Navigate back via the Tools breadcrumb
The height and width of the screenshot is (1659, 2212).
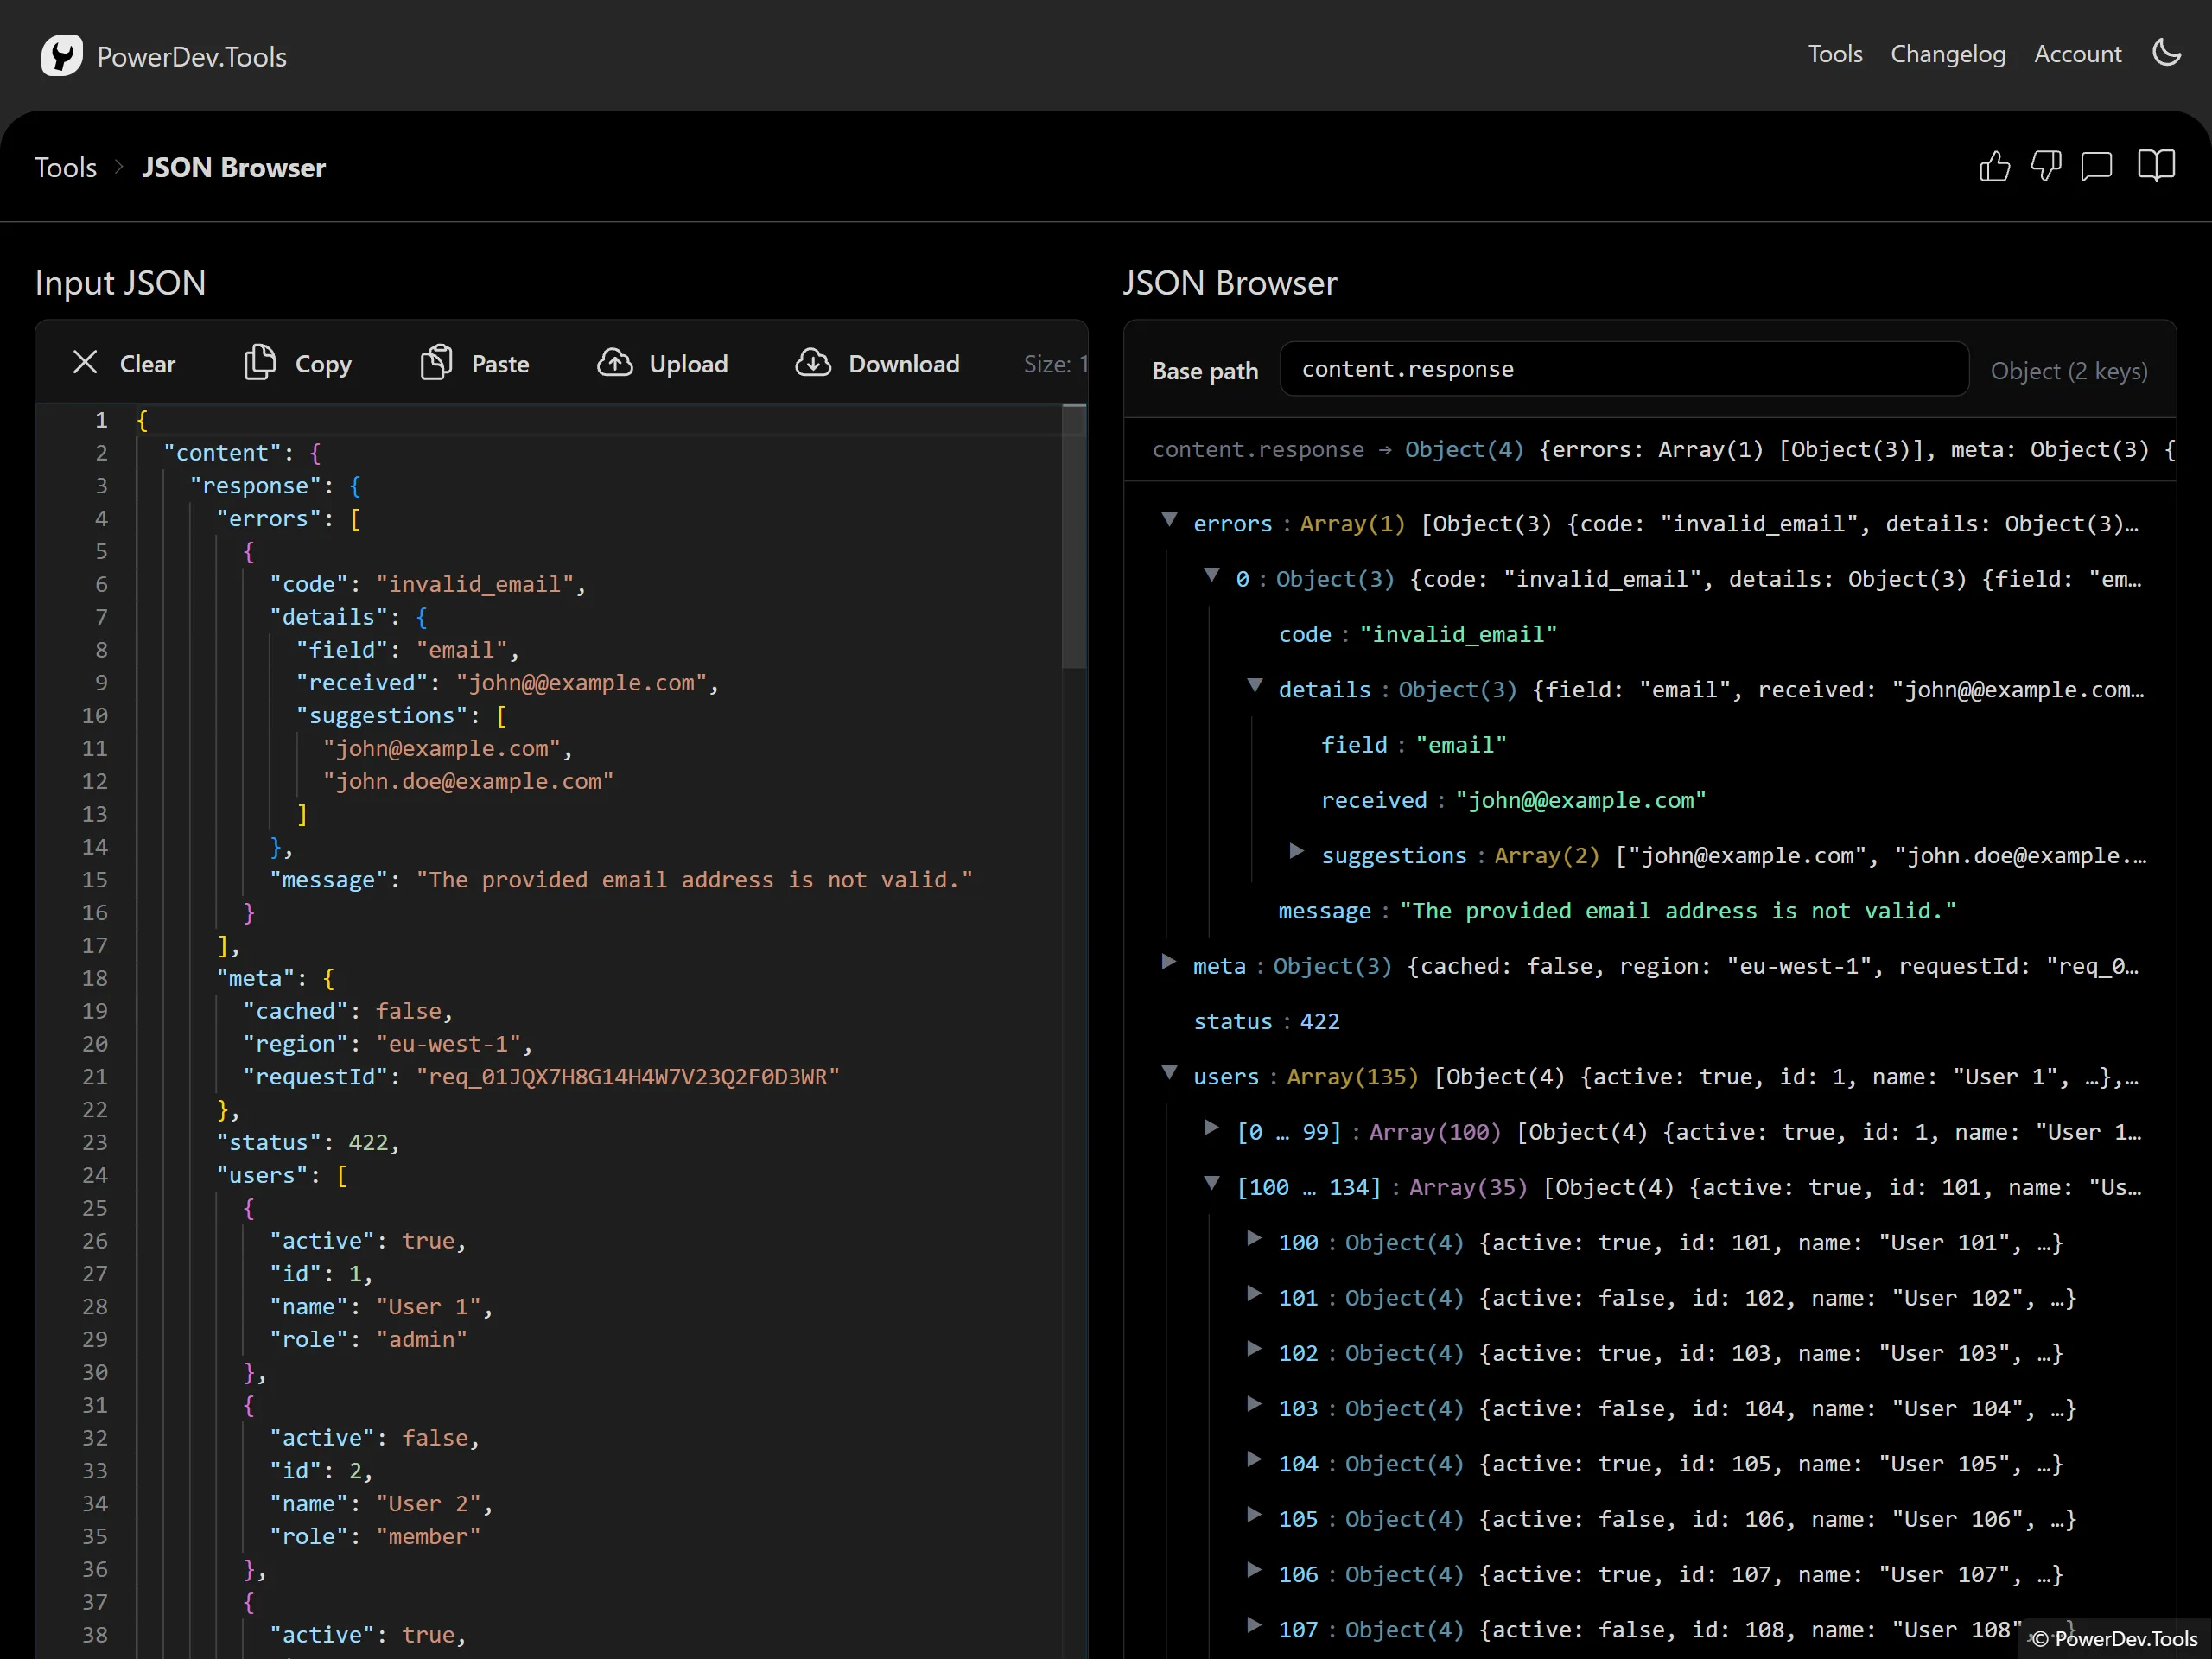[x=65, y=167]
